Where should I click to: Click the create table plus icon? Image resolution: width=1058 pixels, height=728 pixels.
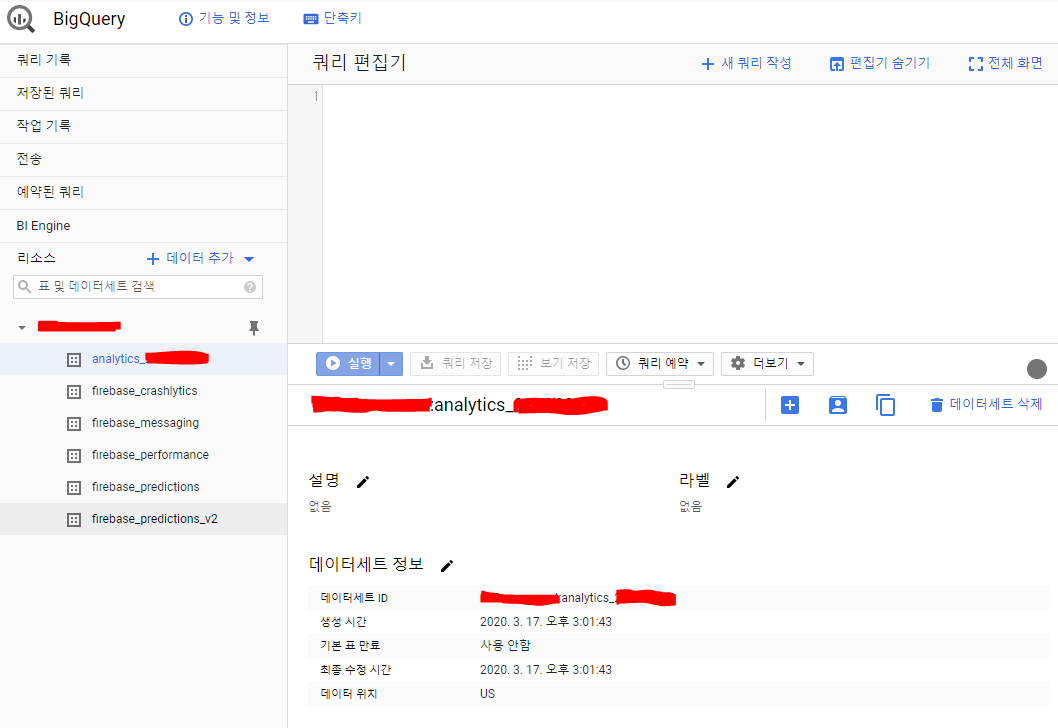(x=790, y=405)
